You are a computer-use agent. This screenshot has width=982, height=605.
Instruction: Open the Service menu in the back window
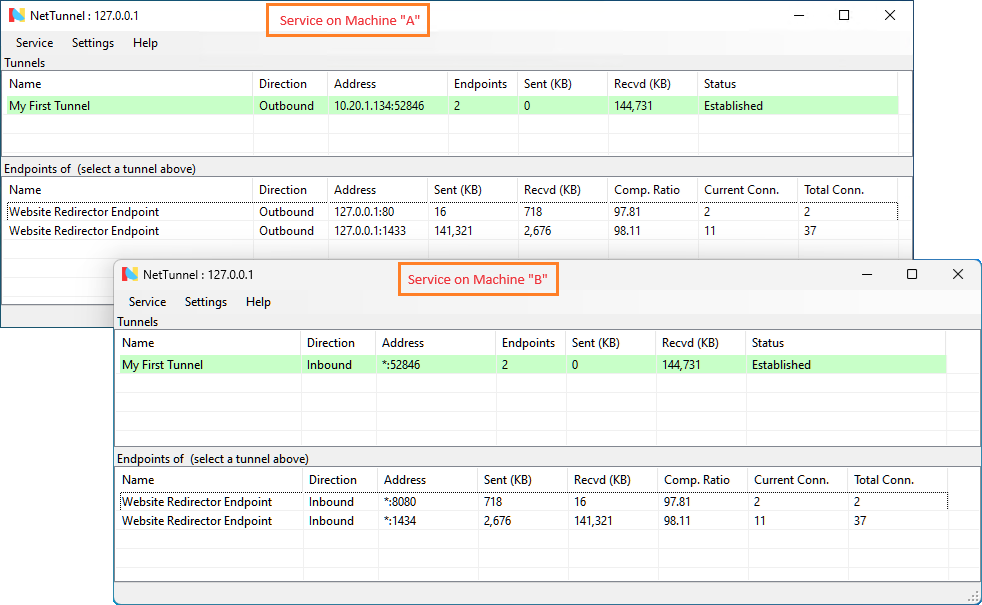coord(34,43)
